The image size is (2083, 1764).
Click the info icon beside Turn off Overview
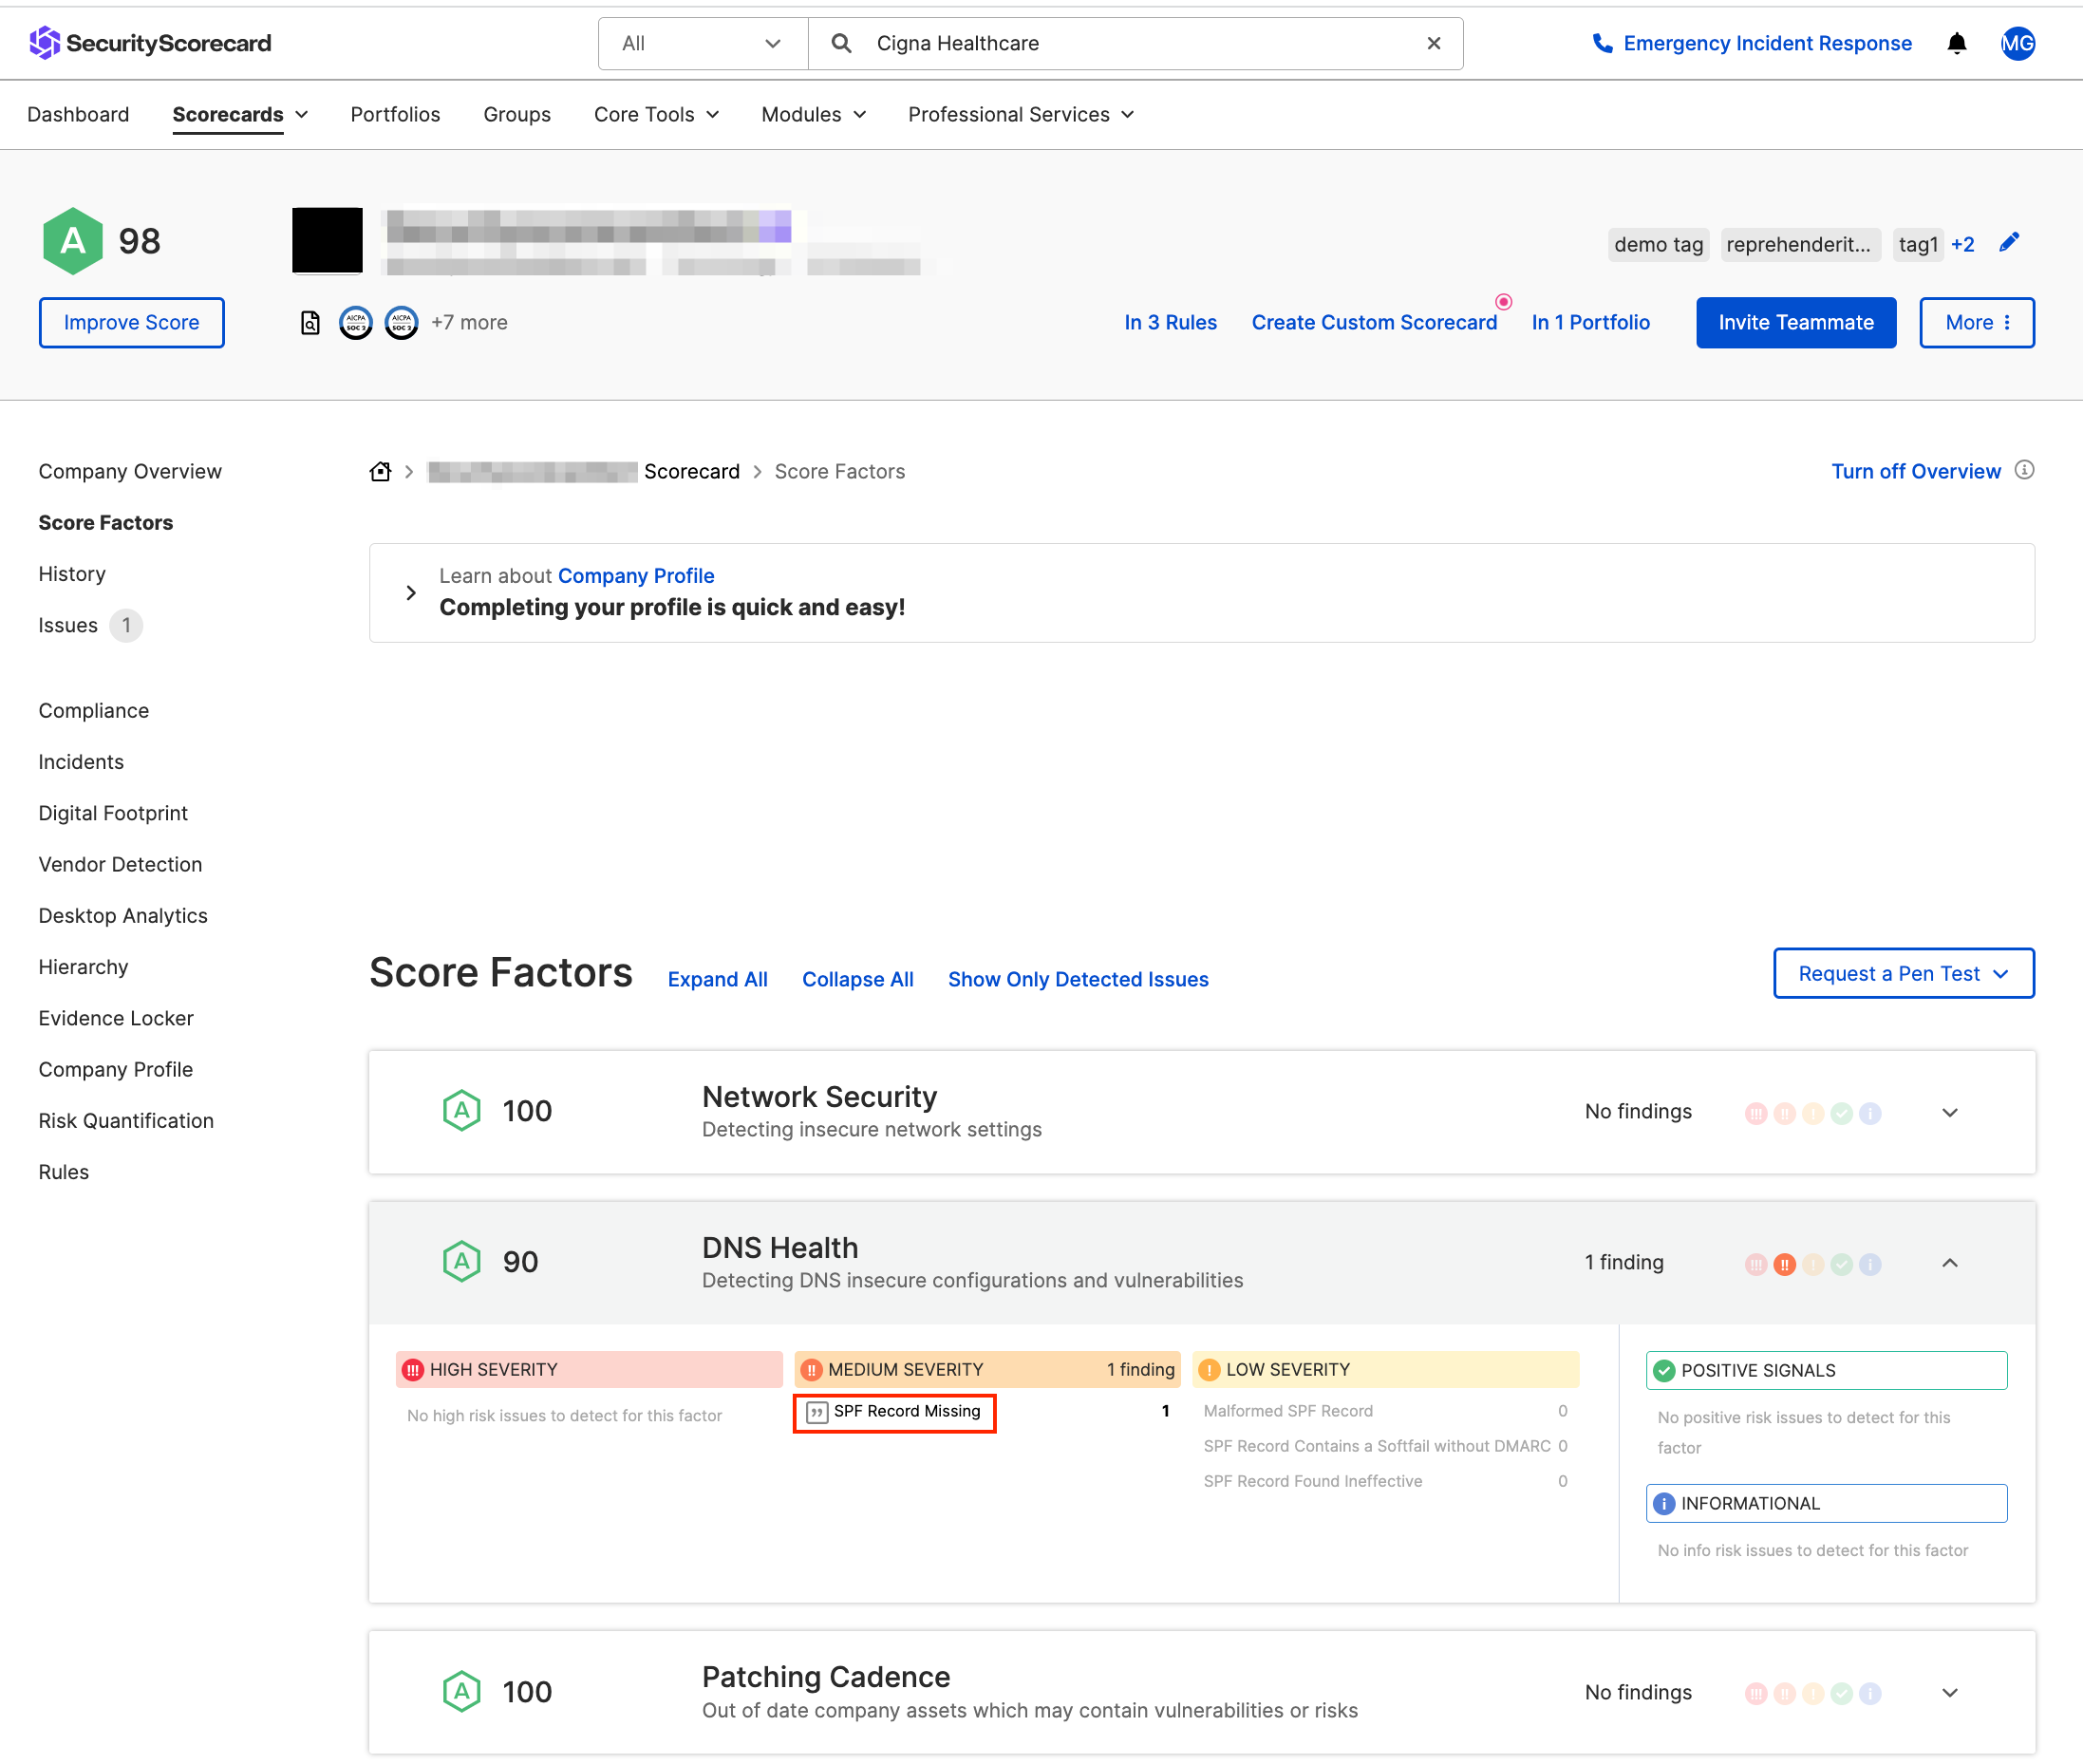[x=2024, y=470]
